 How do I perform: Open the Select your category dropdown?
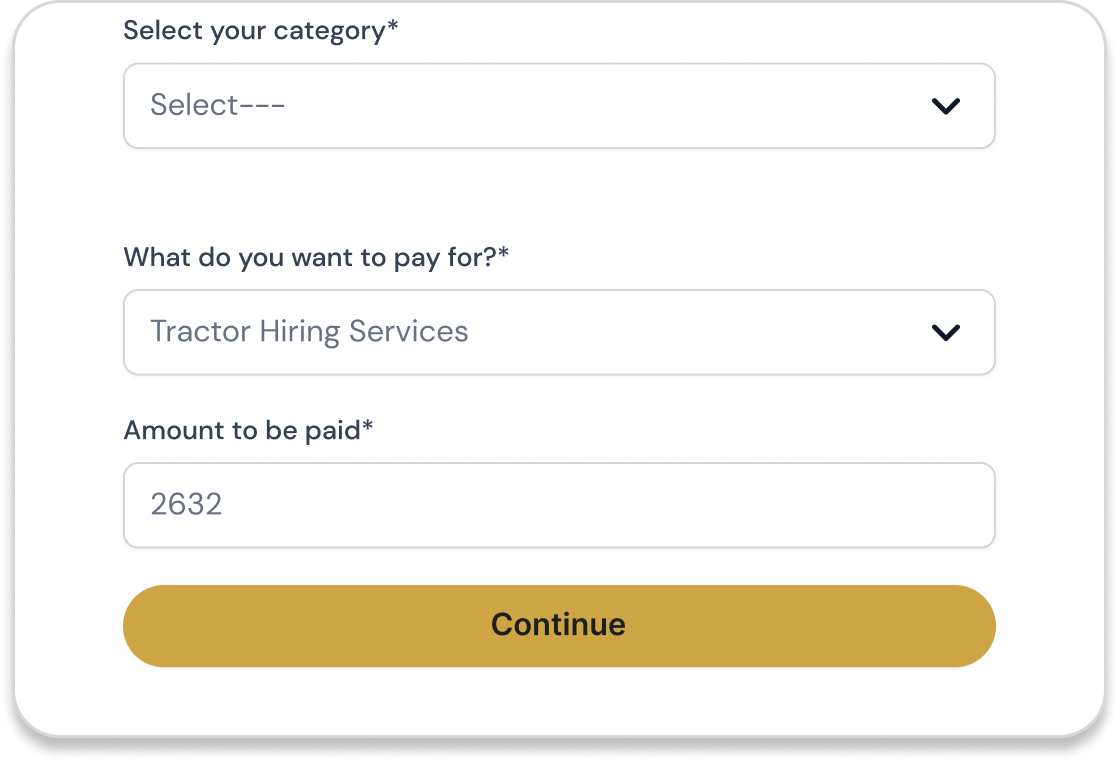(x=558, y=106)
